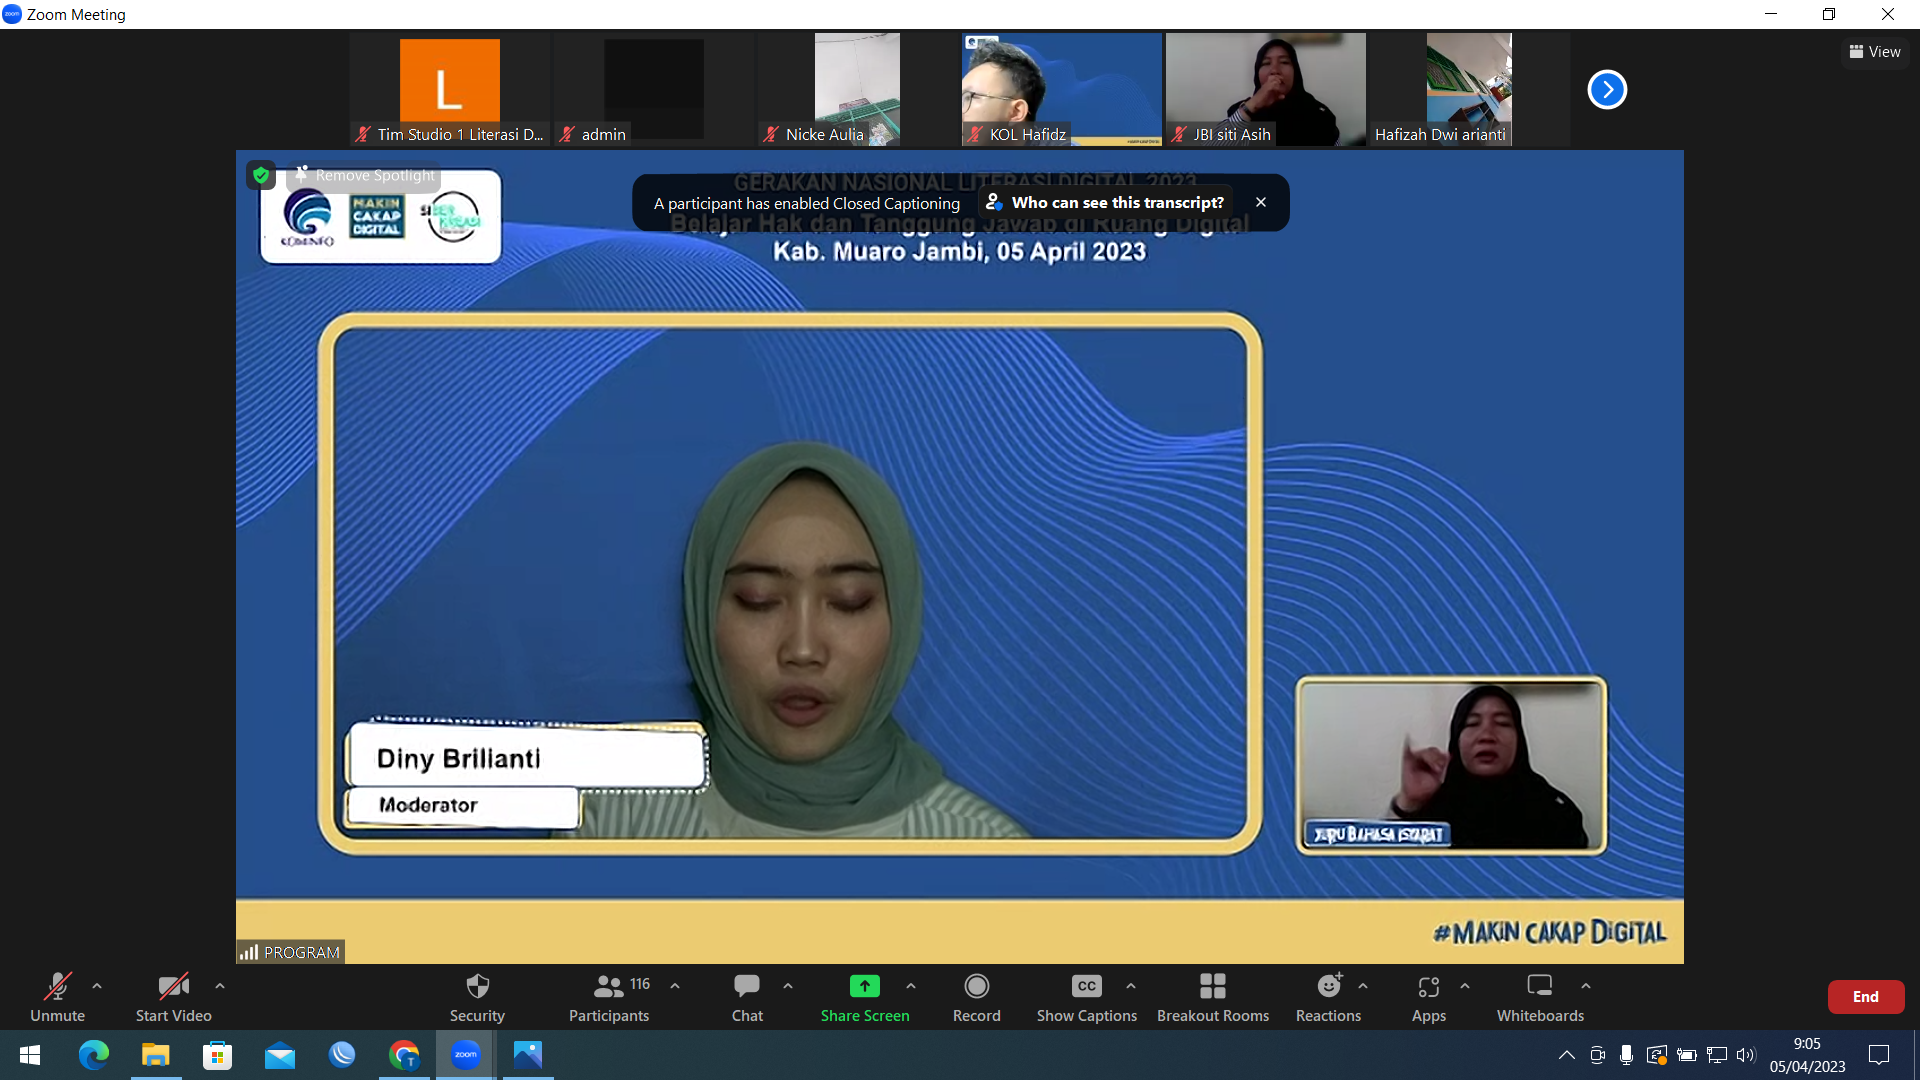Viewport: 1920px width, 1080px height.
Task: Open the Windows Start menu
Action: pyautogui.click(x=30, y=1055)
